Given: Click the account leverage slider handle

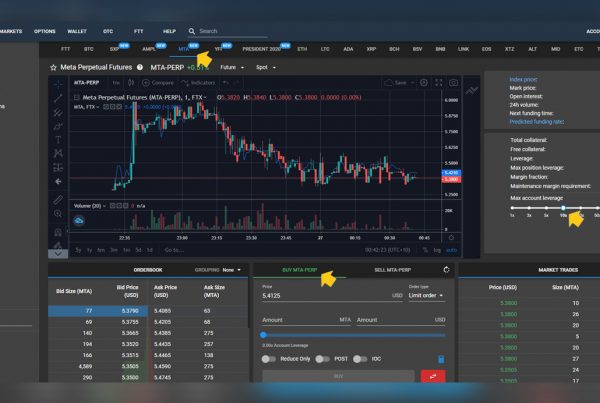Looking at the screenshot, I should [563, 208].
